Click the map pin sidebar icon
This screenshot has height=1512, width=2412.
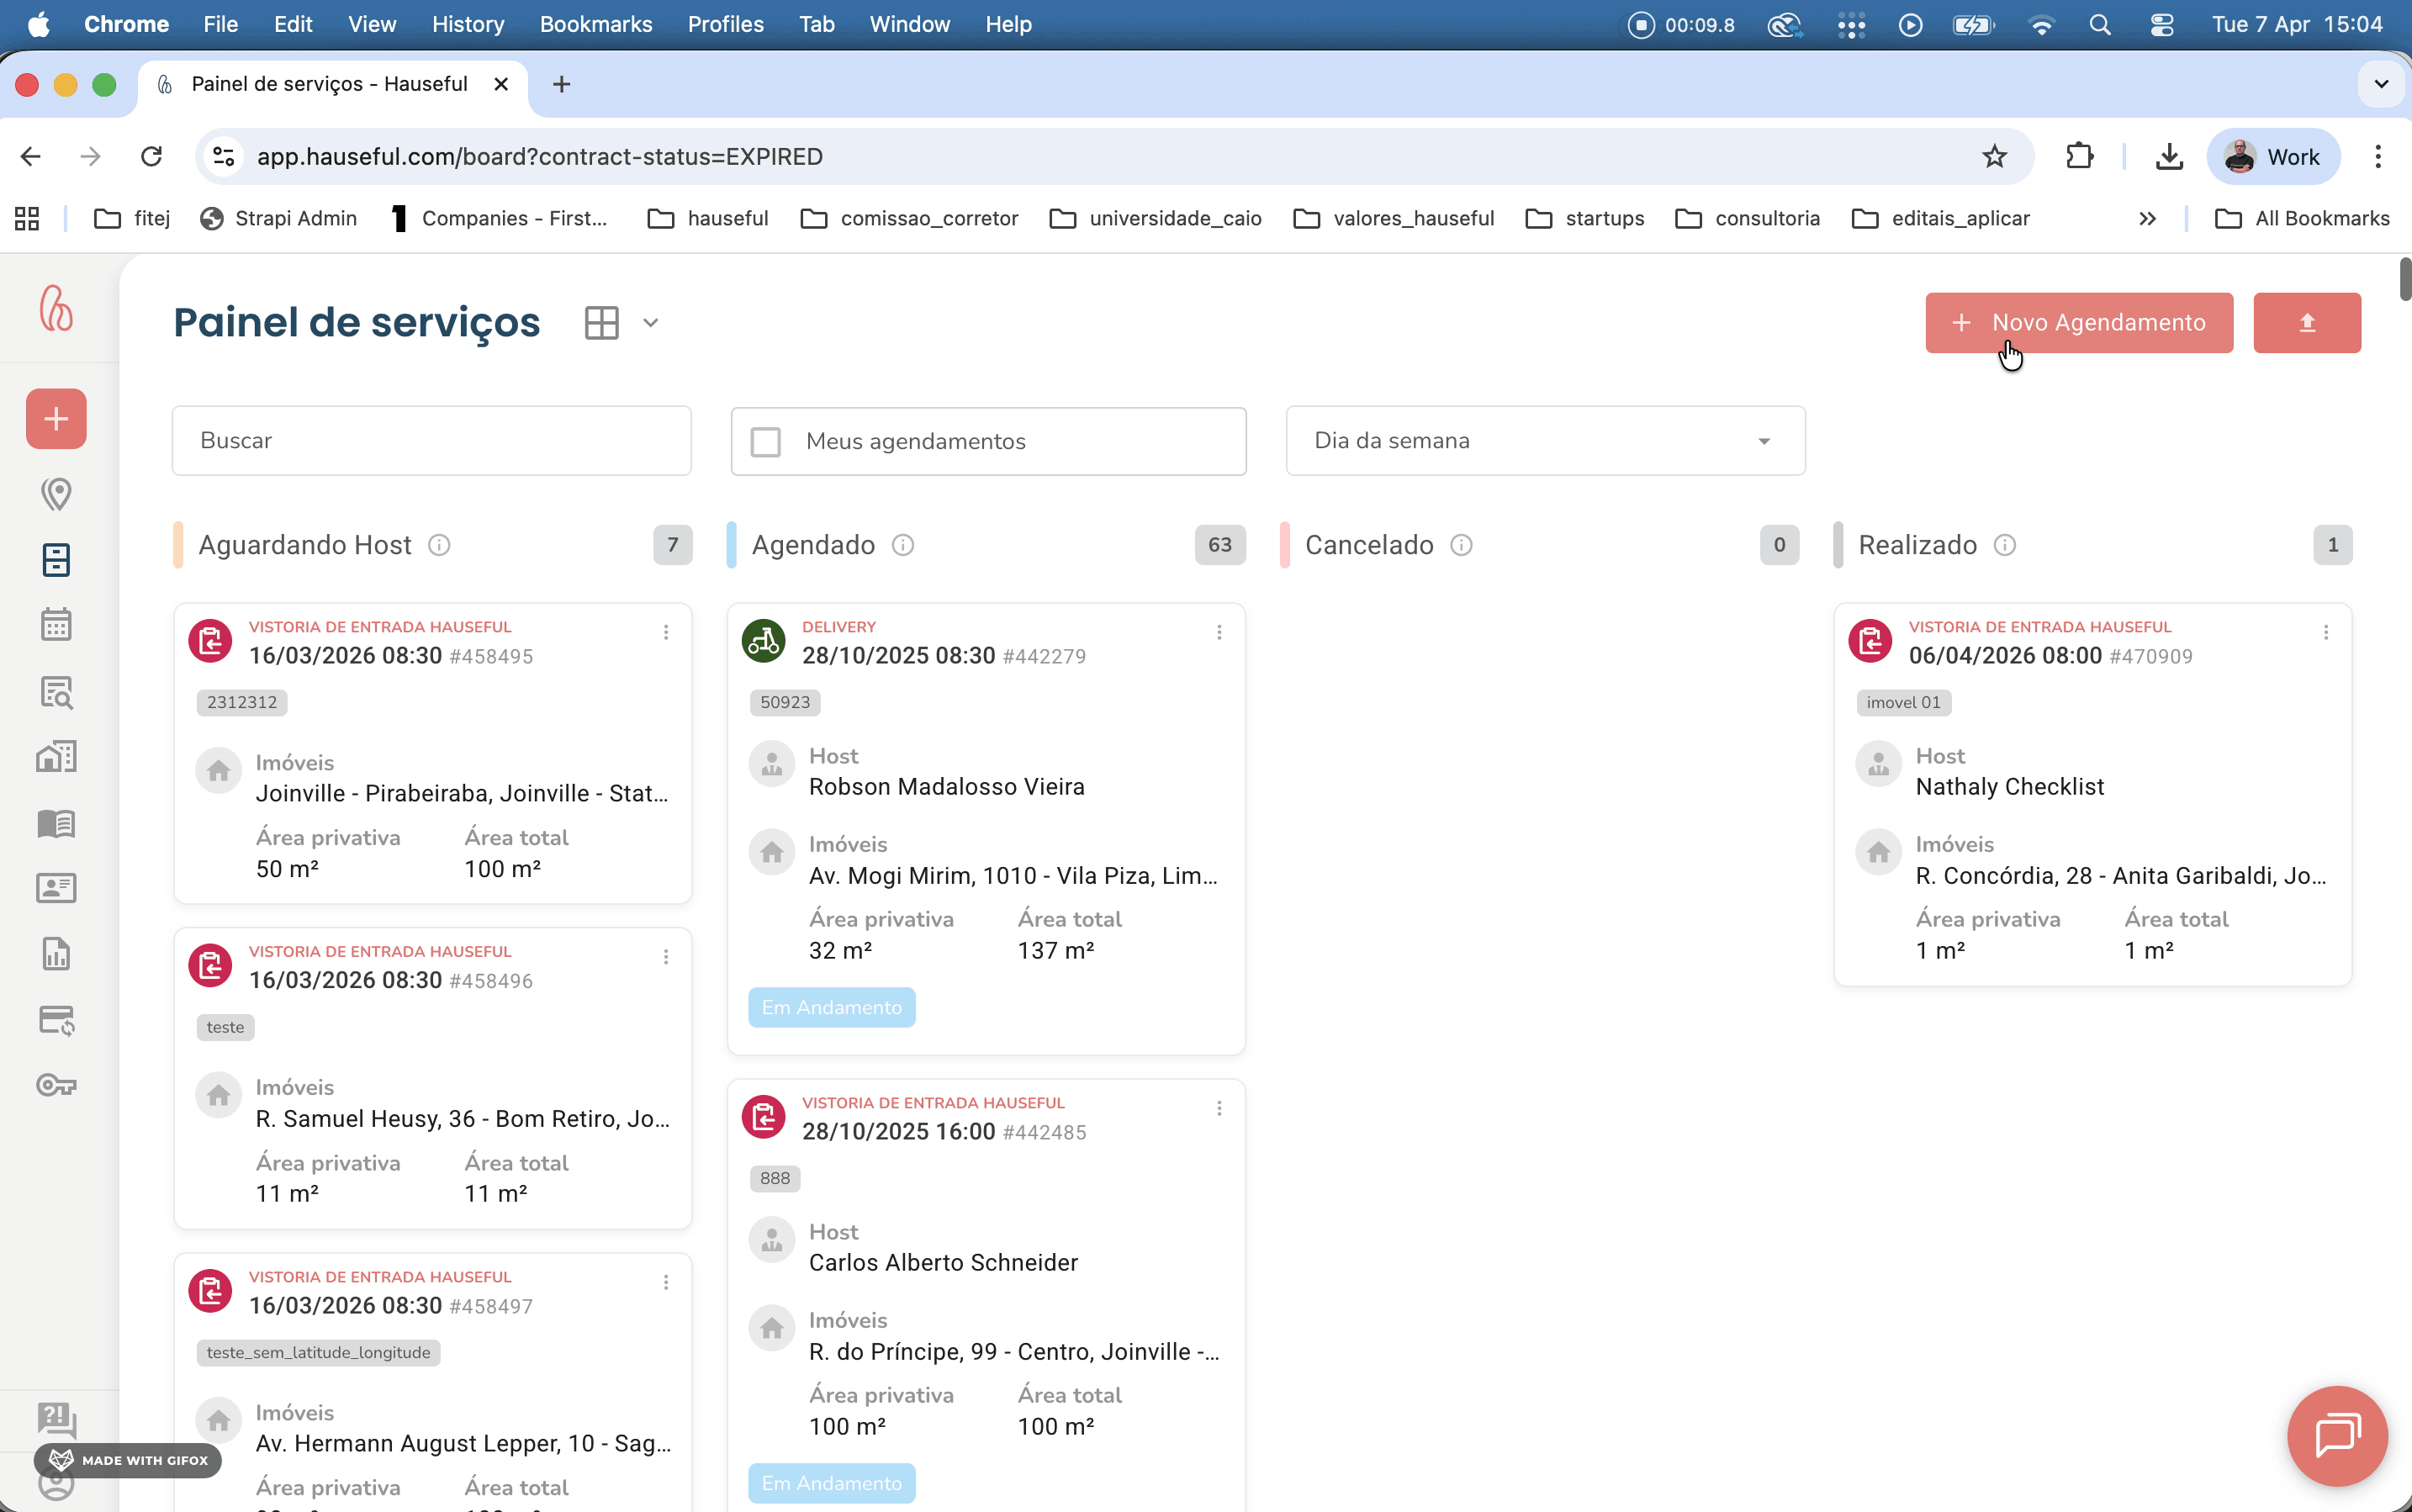(56, 493)
